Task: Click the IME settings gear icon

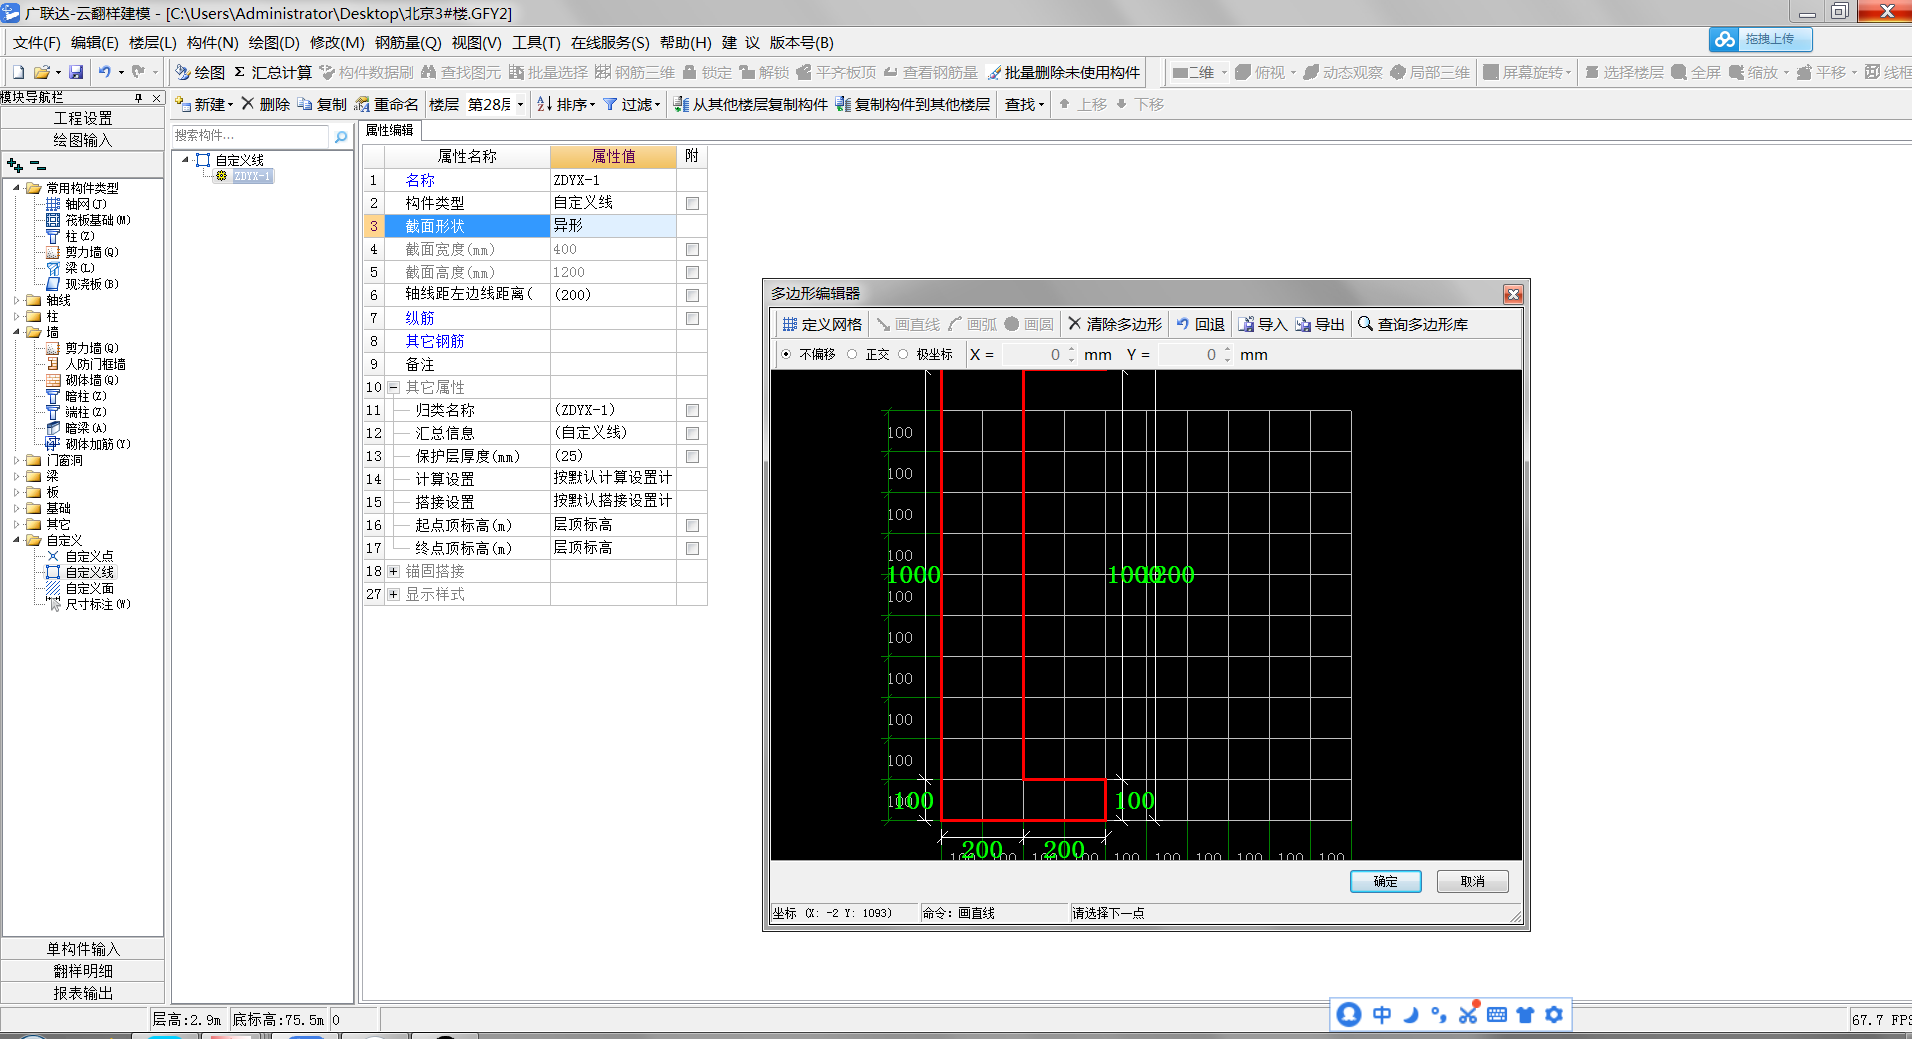Action: click(1553, 1014)
